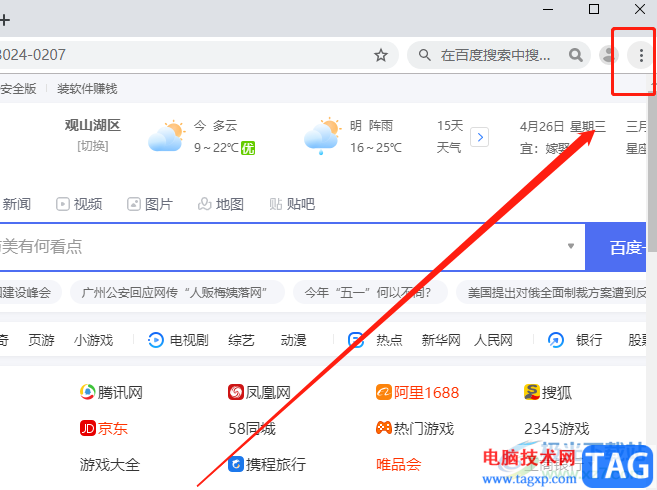Click 切换 to change city
This screenshot has width=657, height=490.
(x=93, y=146)
